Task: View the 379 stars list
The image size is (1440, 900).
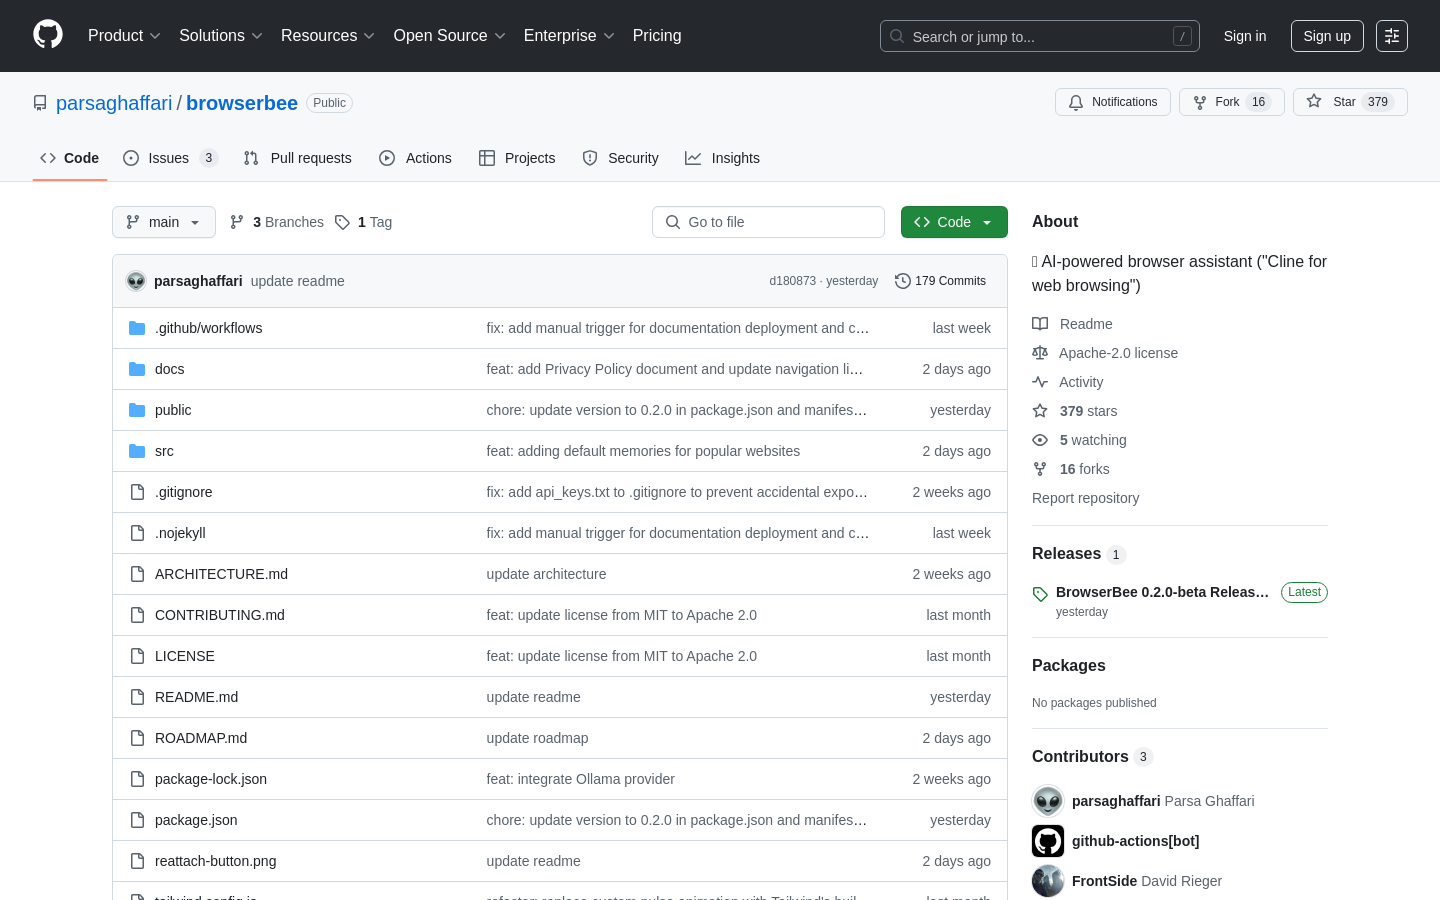Action: coord(1075,411)
